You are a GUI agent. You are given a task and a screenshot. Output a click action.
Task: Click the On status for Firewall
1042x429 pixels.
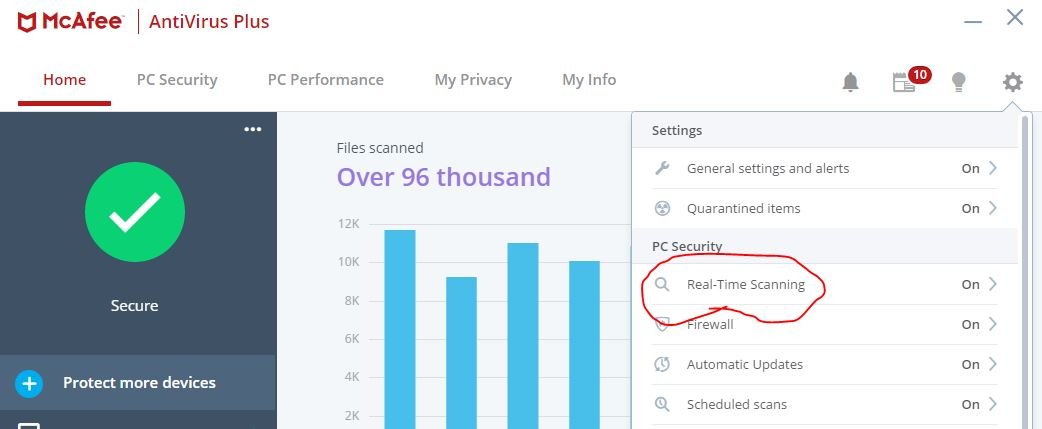tap(970, 324)
